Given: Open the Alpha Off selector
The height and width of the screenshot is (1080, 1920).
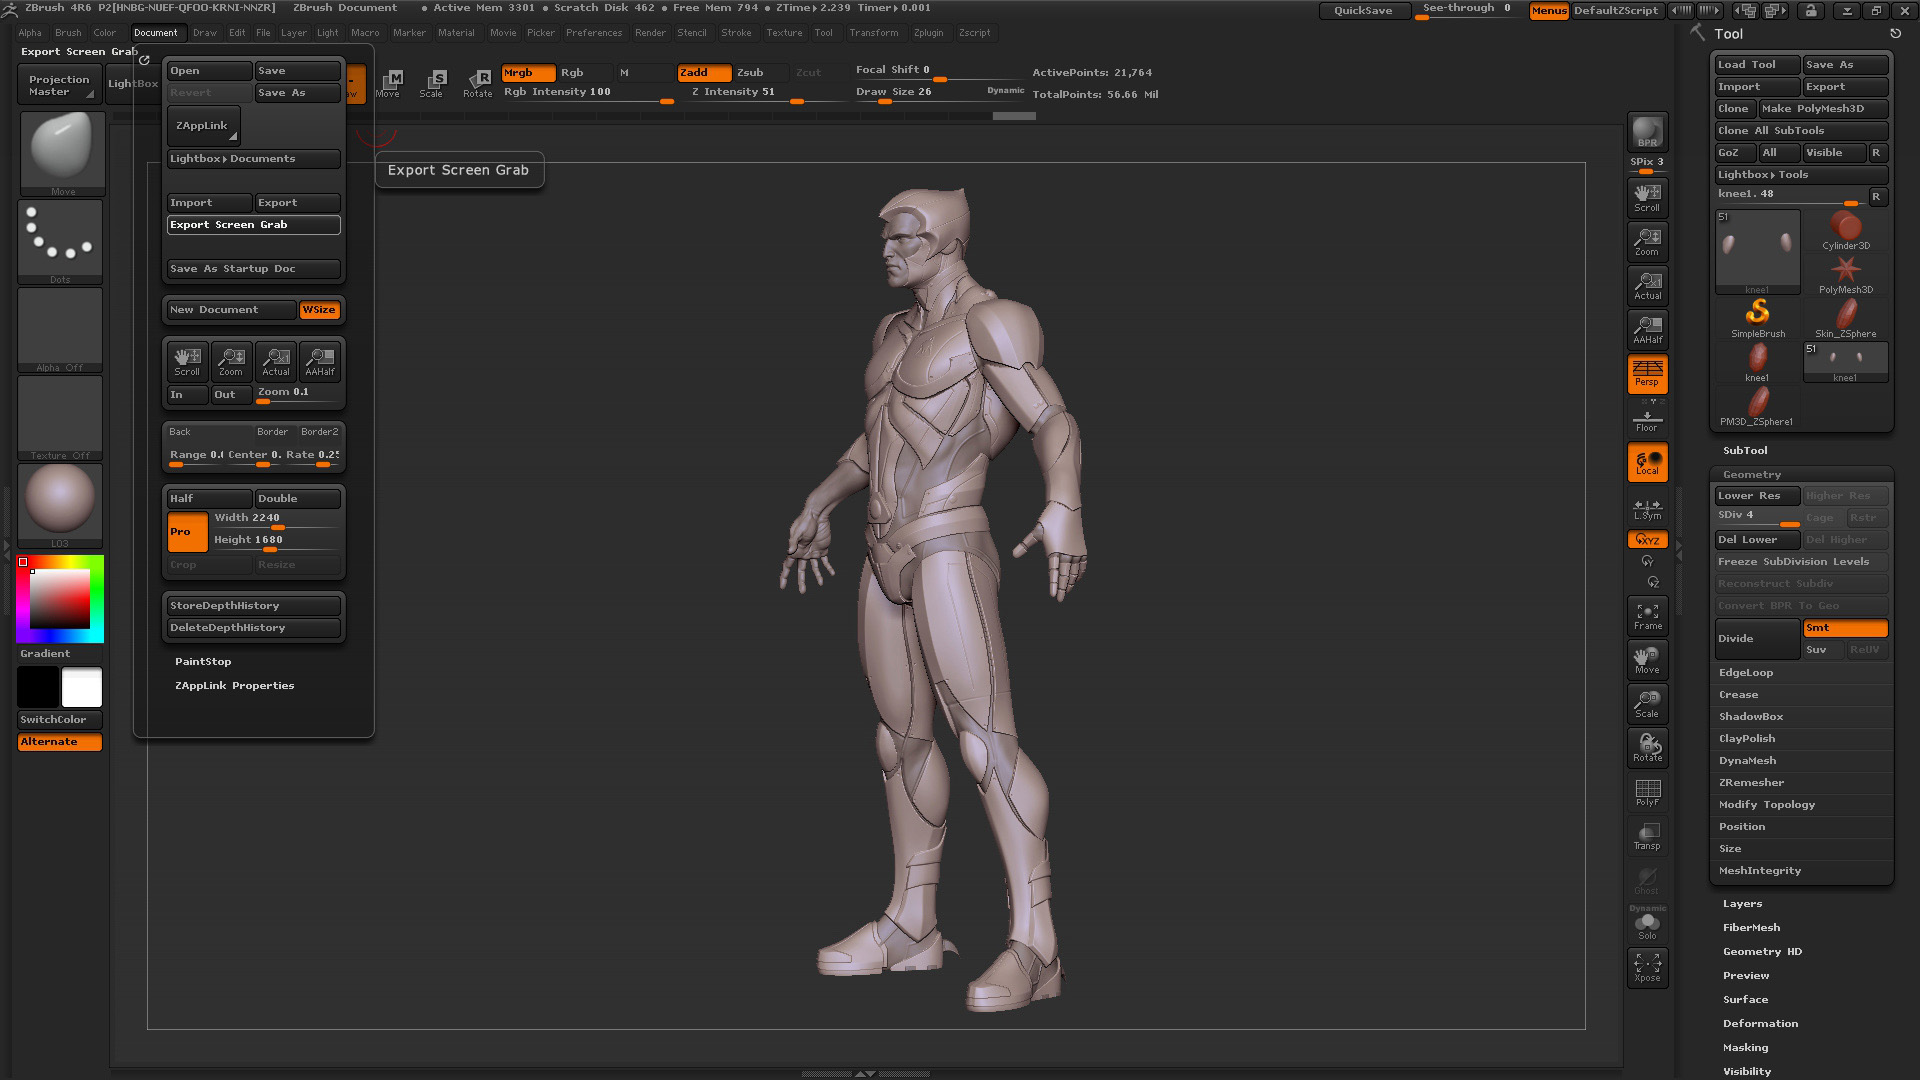Looking at the screenshot, I should pyautogui.click(x=60, y=330).
